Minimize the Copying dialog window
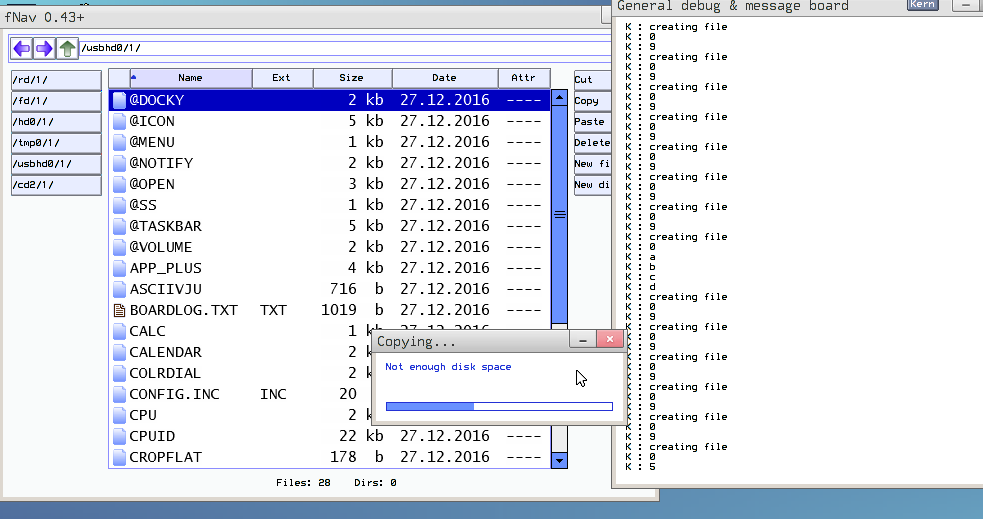Viewport: 983px width, 519px height. (582, 341)
